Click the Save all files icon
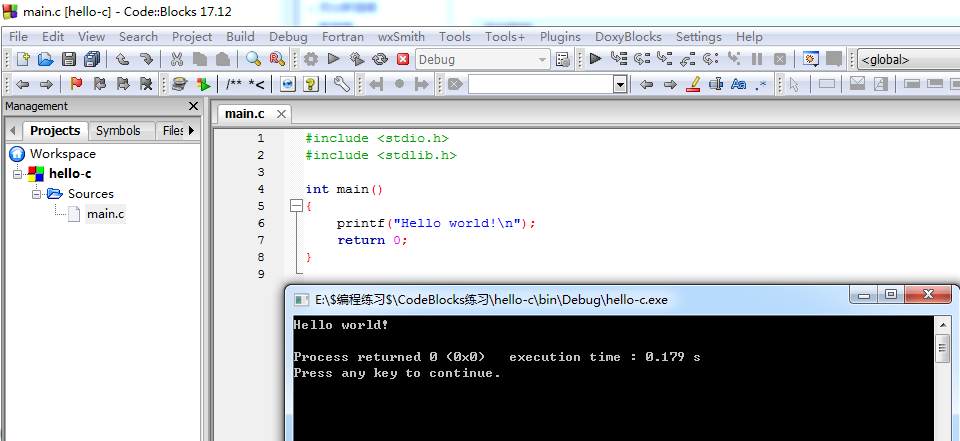The width and height of the screenshot is (960, 441). pyautogui.click(x=92, y=59)
